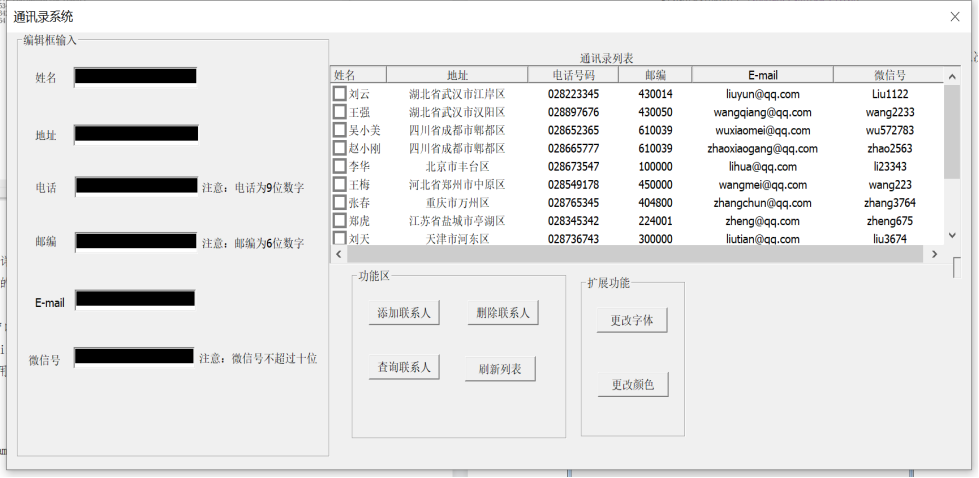The width and height of the screenshot is (979, 478).
Task: Click phone number 028652365
Action: tap(573, 130)
